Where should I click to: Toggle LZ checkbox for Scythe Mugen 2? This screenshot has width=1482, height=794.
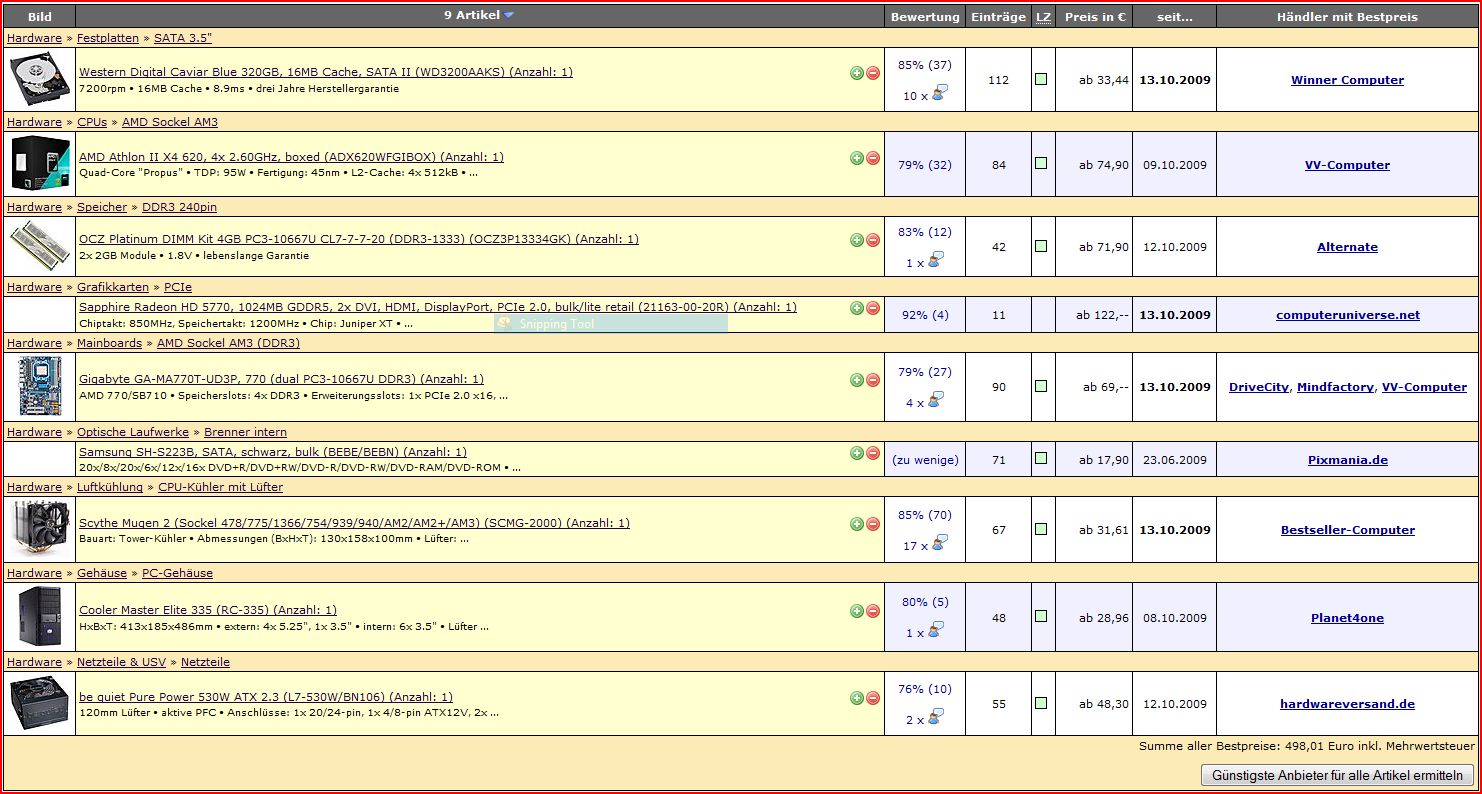click(x=1041, y=528)
